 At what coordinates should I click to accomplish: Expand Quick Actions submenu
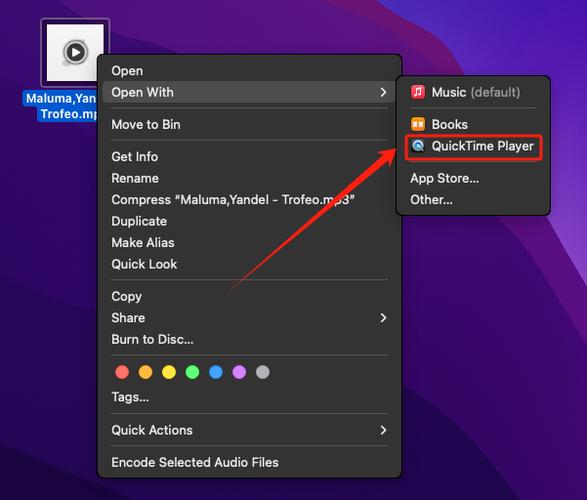coord(249,430)
